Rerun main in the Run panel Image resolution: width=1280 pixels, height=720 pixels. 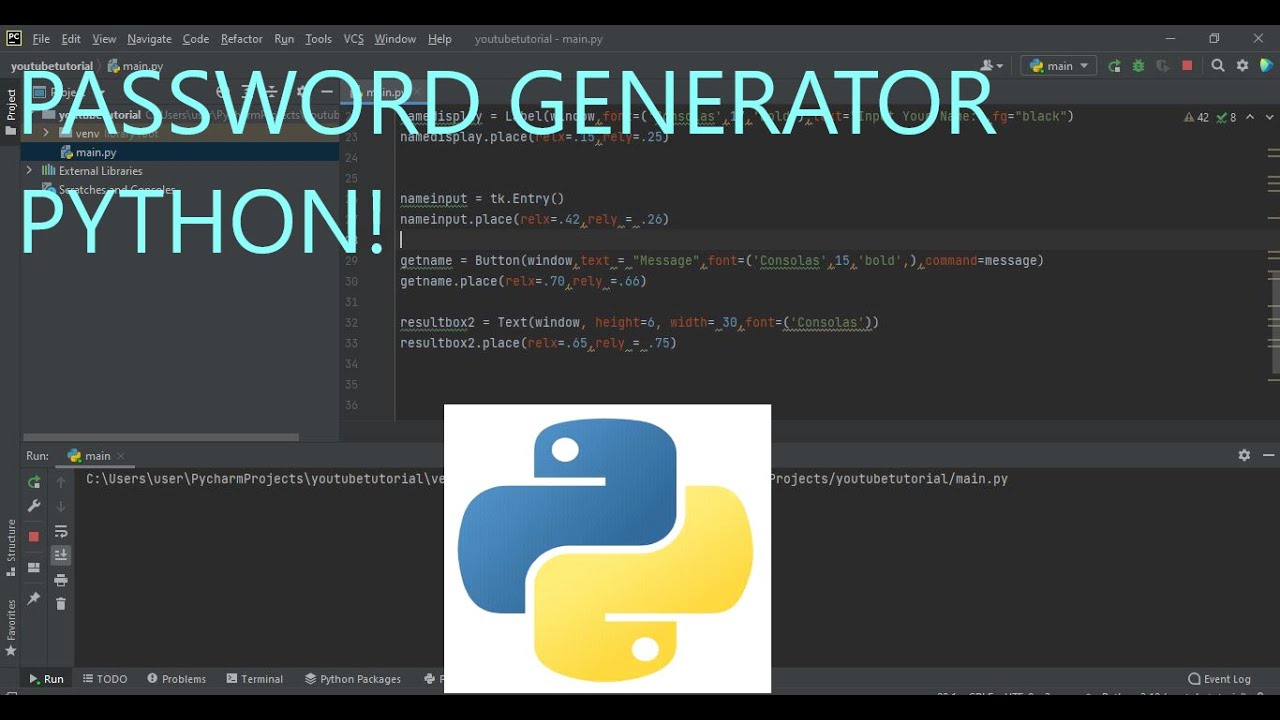[34, 482]
